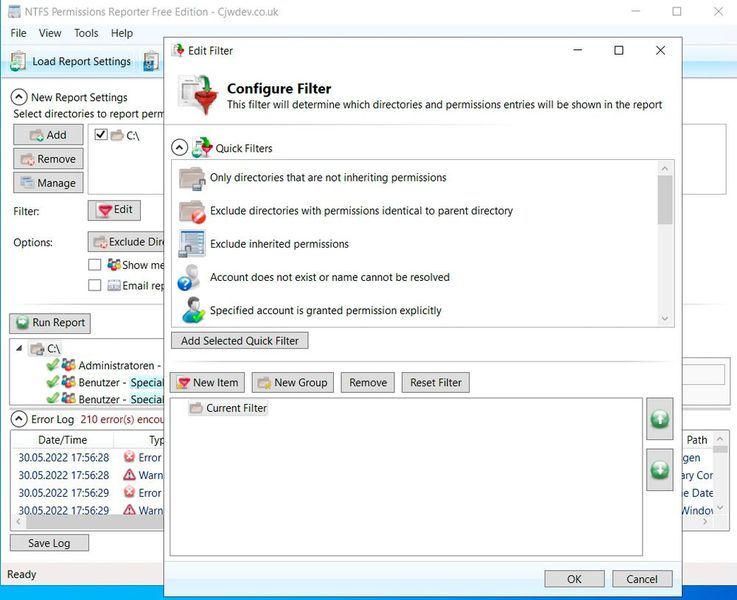Screen dimensions: 737x600
Task: Select 'Only directories not inheriting permissions' filter icon
Action: coord(192,178)
